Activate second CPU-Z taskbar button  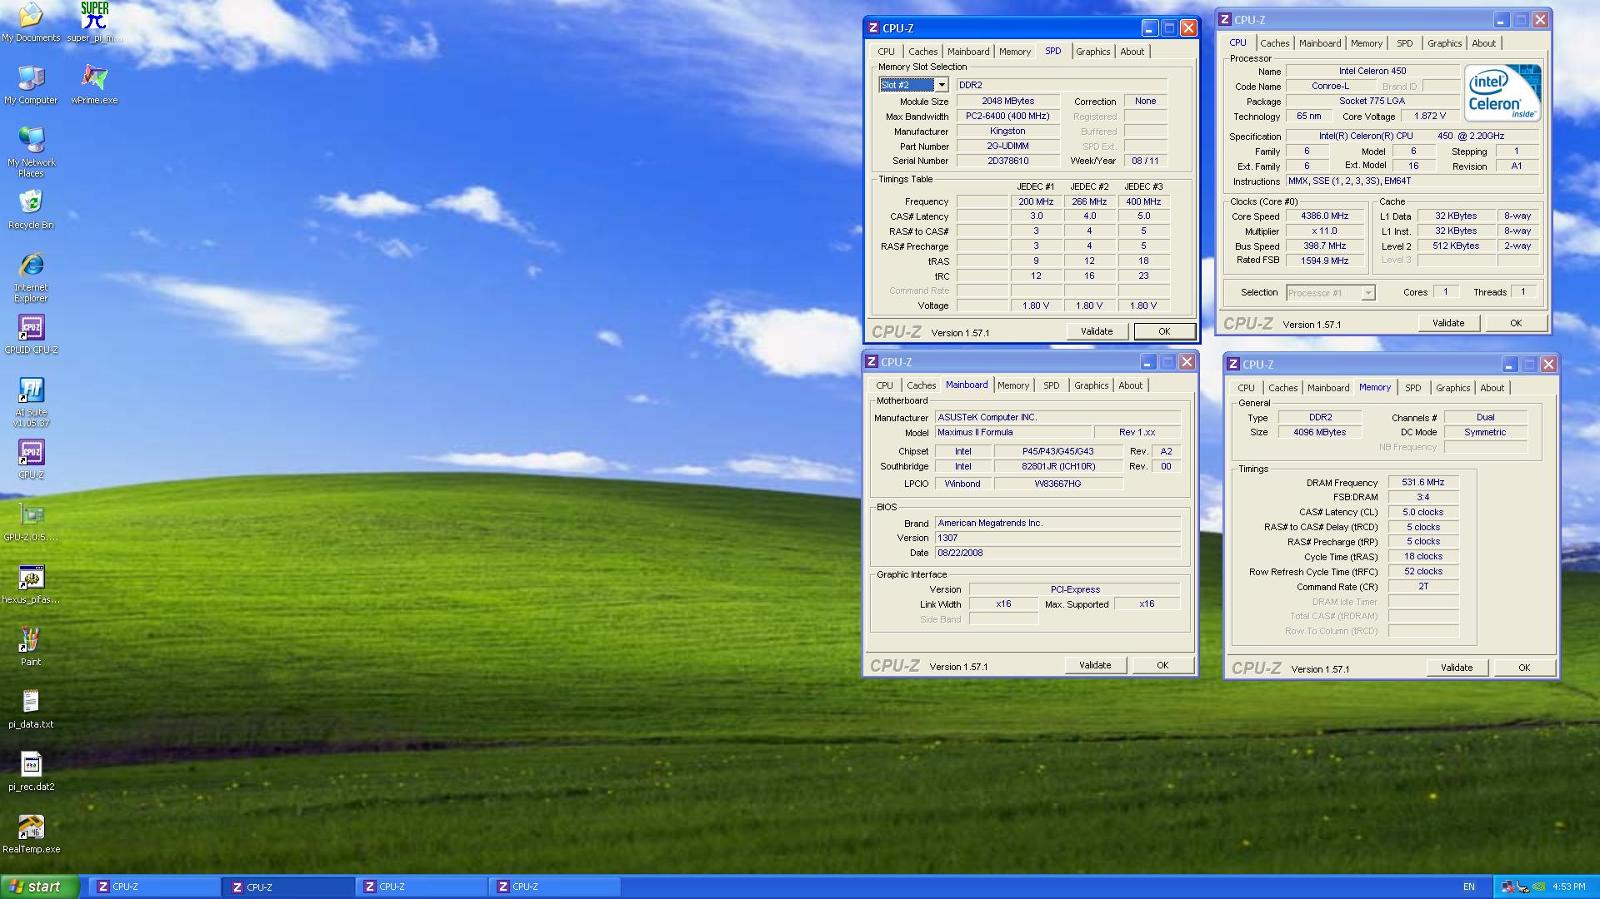pos(290,886)
